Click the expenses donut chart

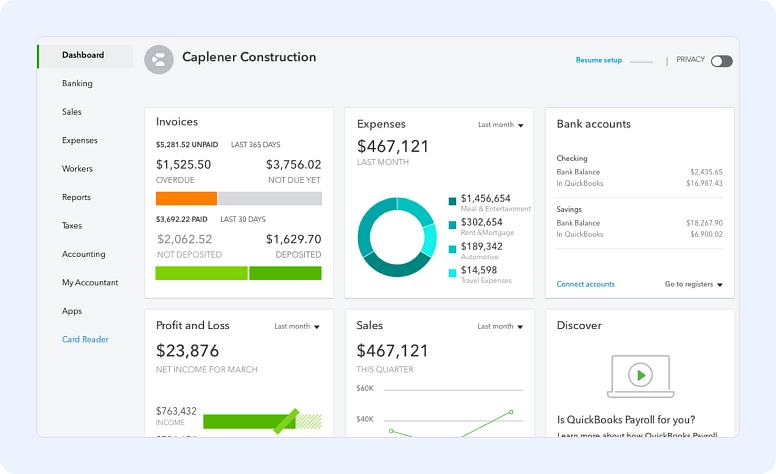pos(397,237)
